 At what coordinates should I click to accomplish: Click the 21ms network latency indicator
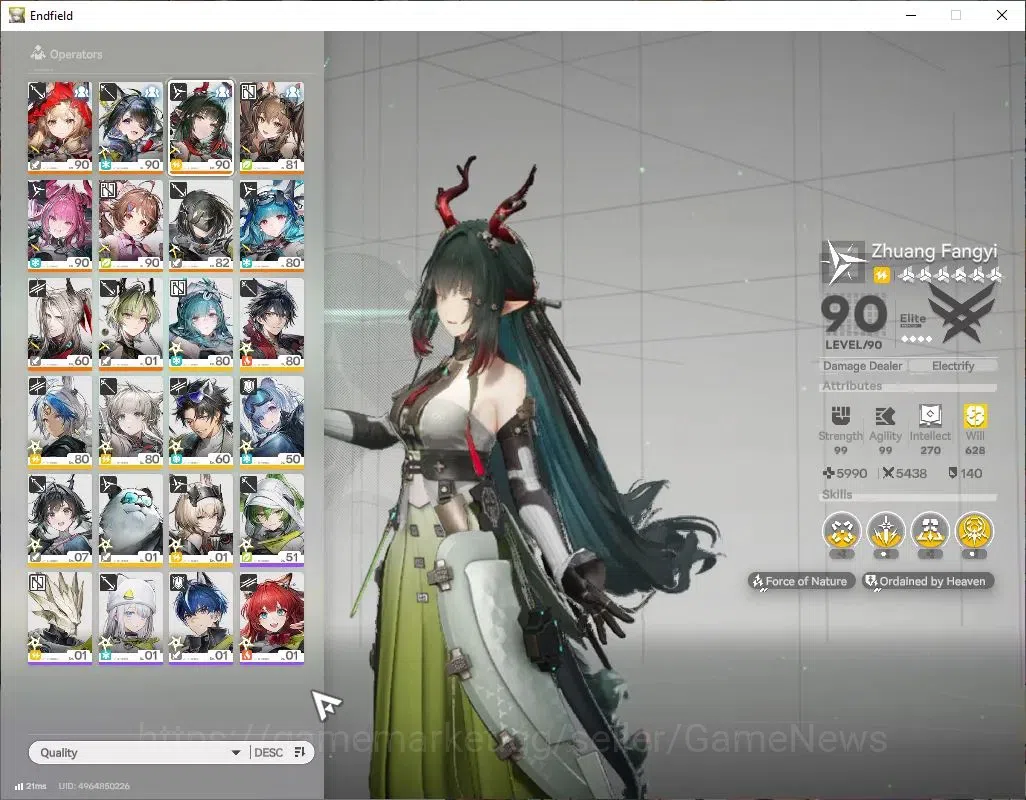coord(31,786)
